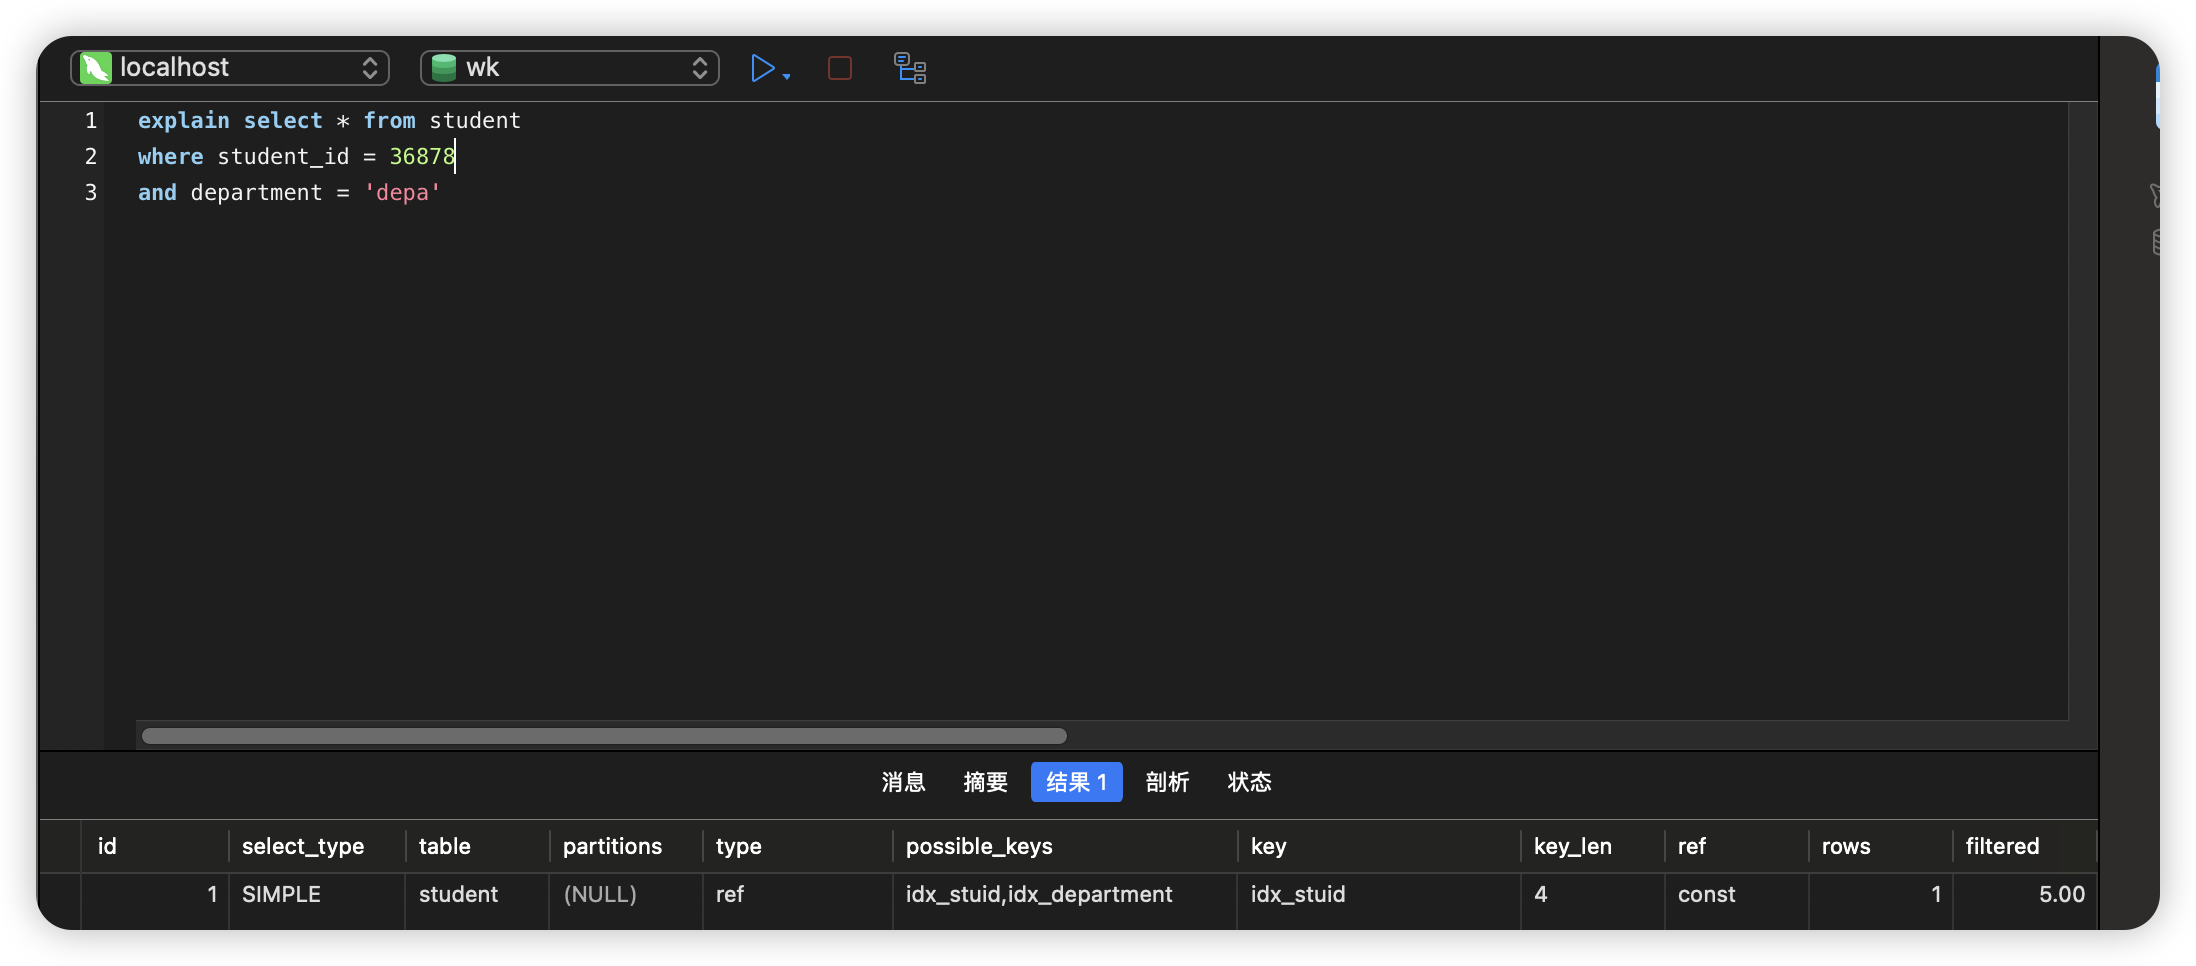This screenshot has width=2196, height=966.
Task: Click the key_len value '4' cell
Action: pyautogui.click(x=1593, y=894)
